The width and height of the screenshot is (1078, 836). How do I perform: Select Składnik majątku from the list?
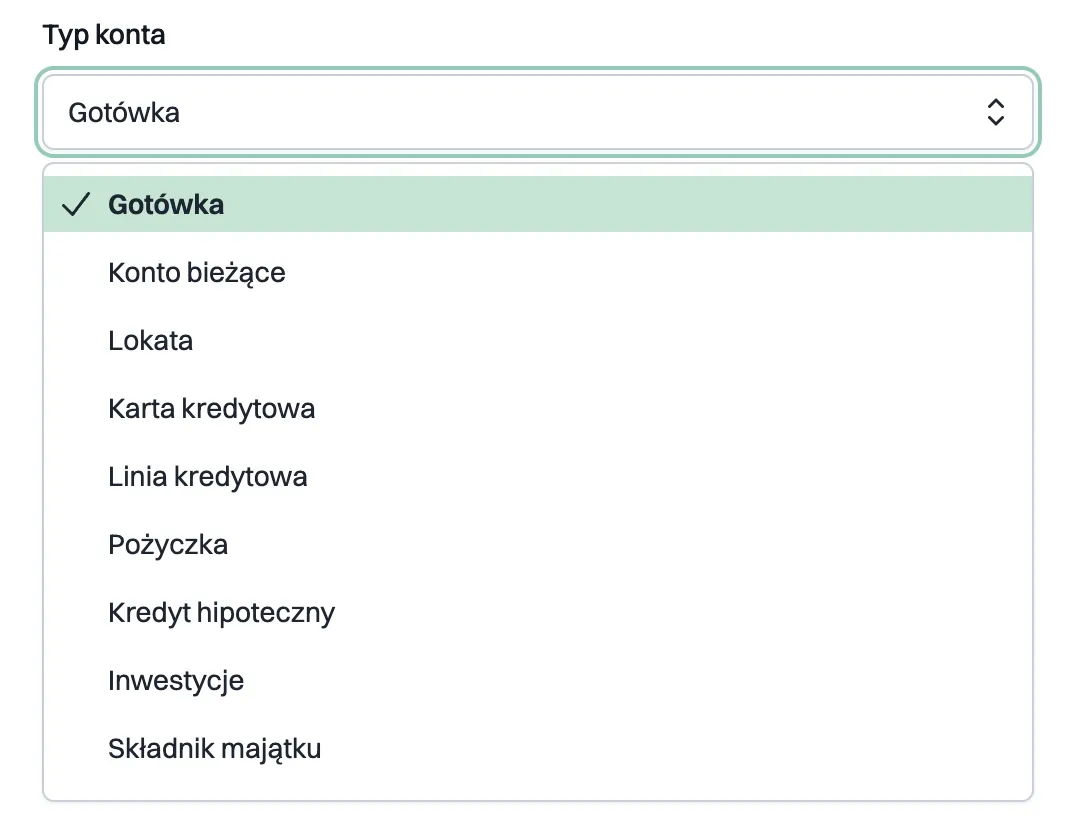[215, 749]
